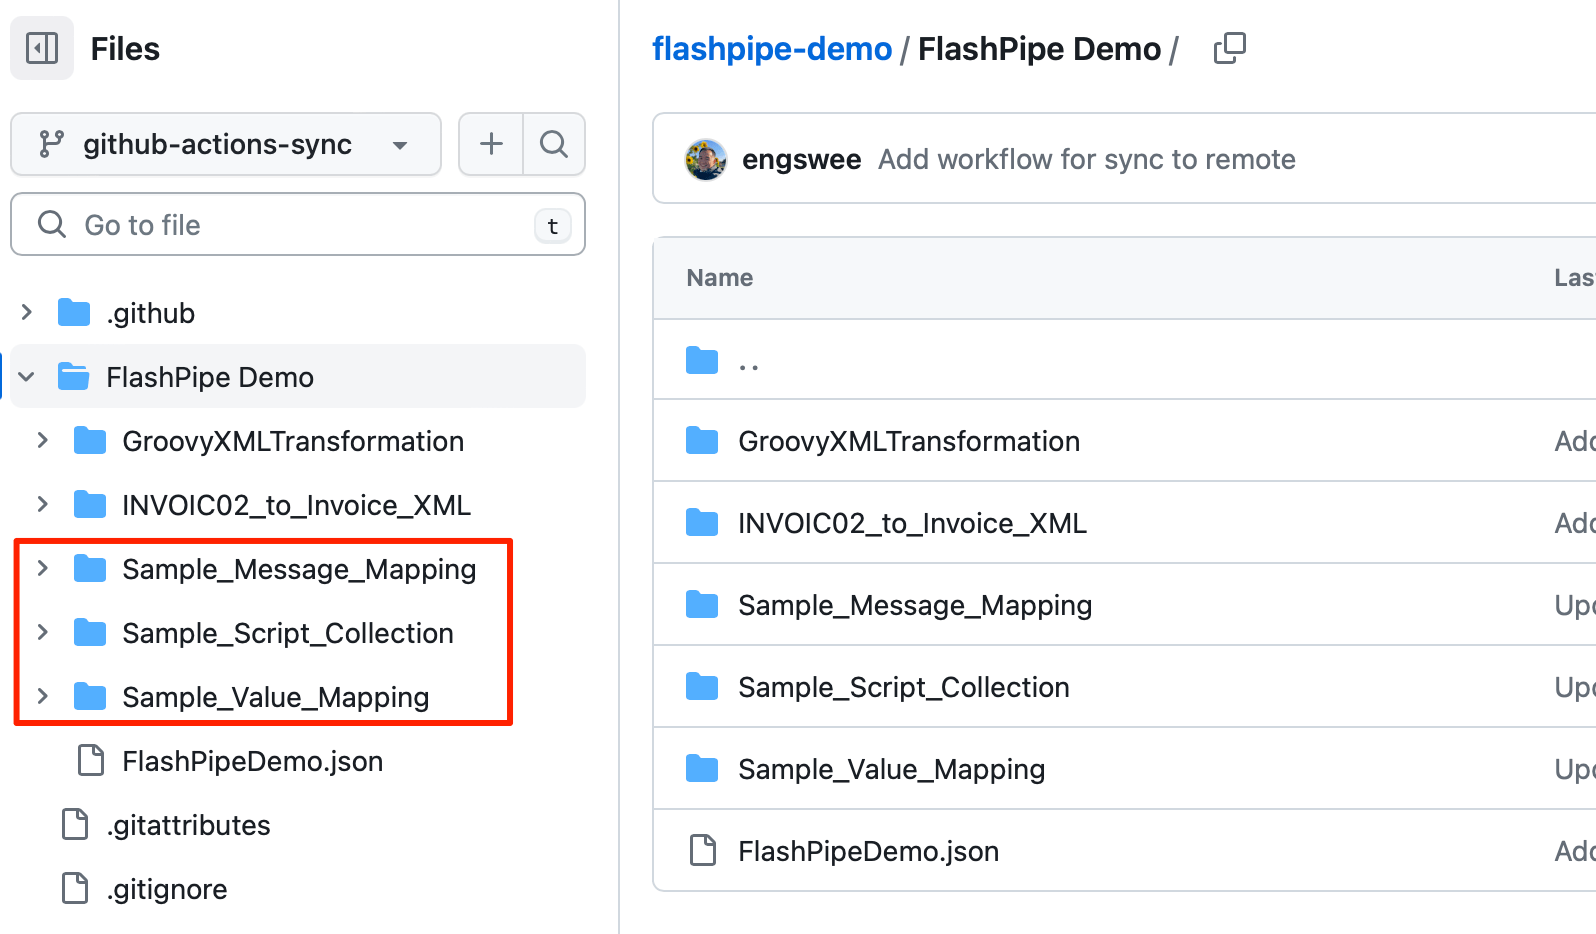This screenshot has width=1596, height=934.
Task: Open Sample_Message_Mapping folder in file table
Action: 915,605
